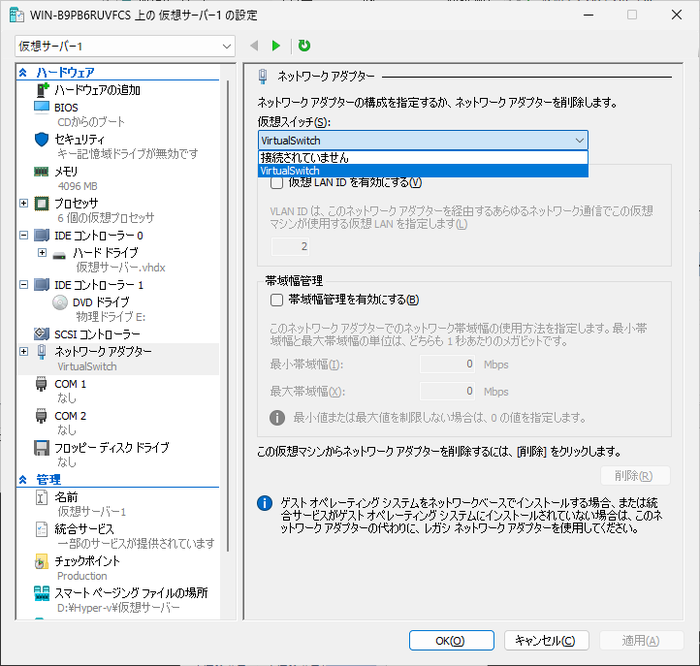Click the green start virtual machine icon

tap(276, 46)
